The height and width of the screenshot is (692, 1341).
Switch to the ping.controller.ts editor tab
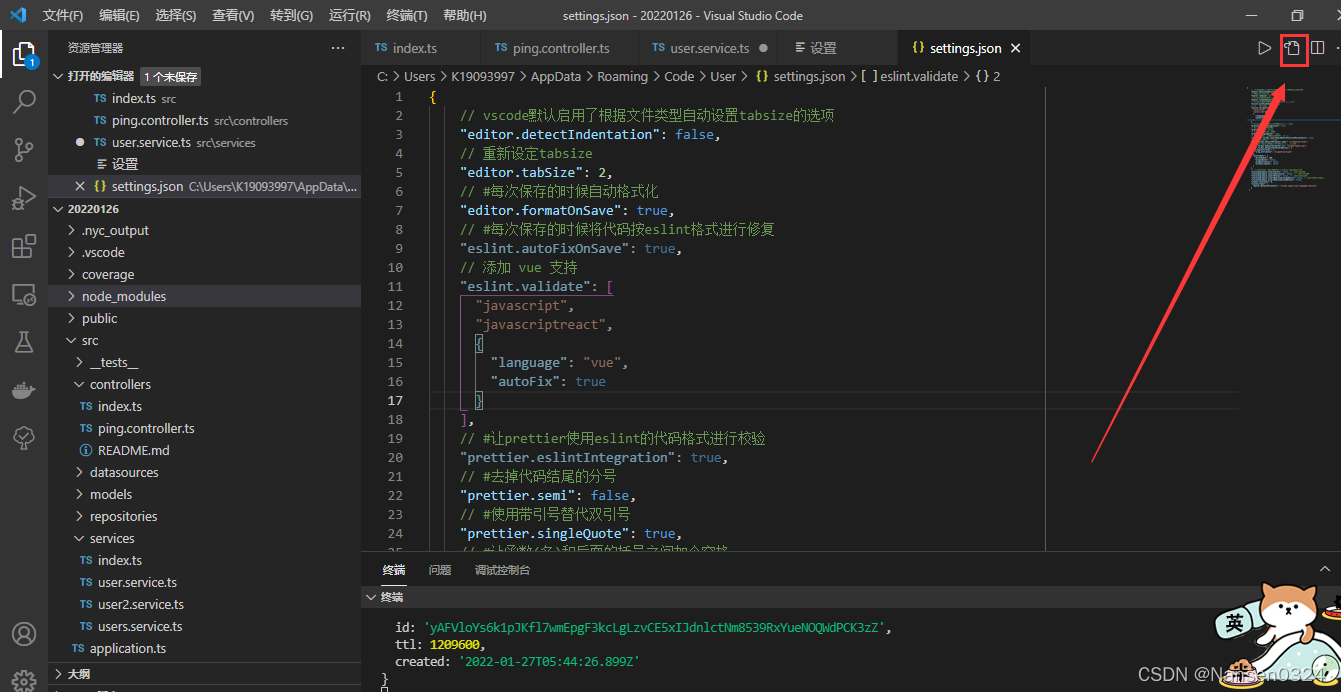tap(560, 48)
